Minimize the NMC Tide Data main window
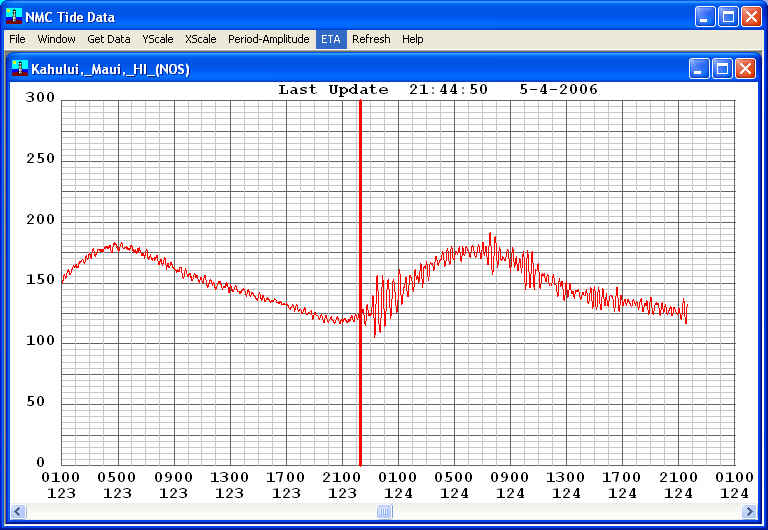768x530 pixels. pos(705,17)
